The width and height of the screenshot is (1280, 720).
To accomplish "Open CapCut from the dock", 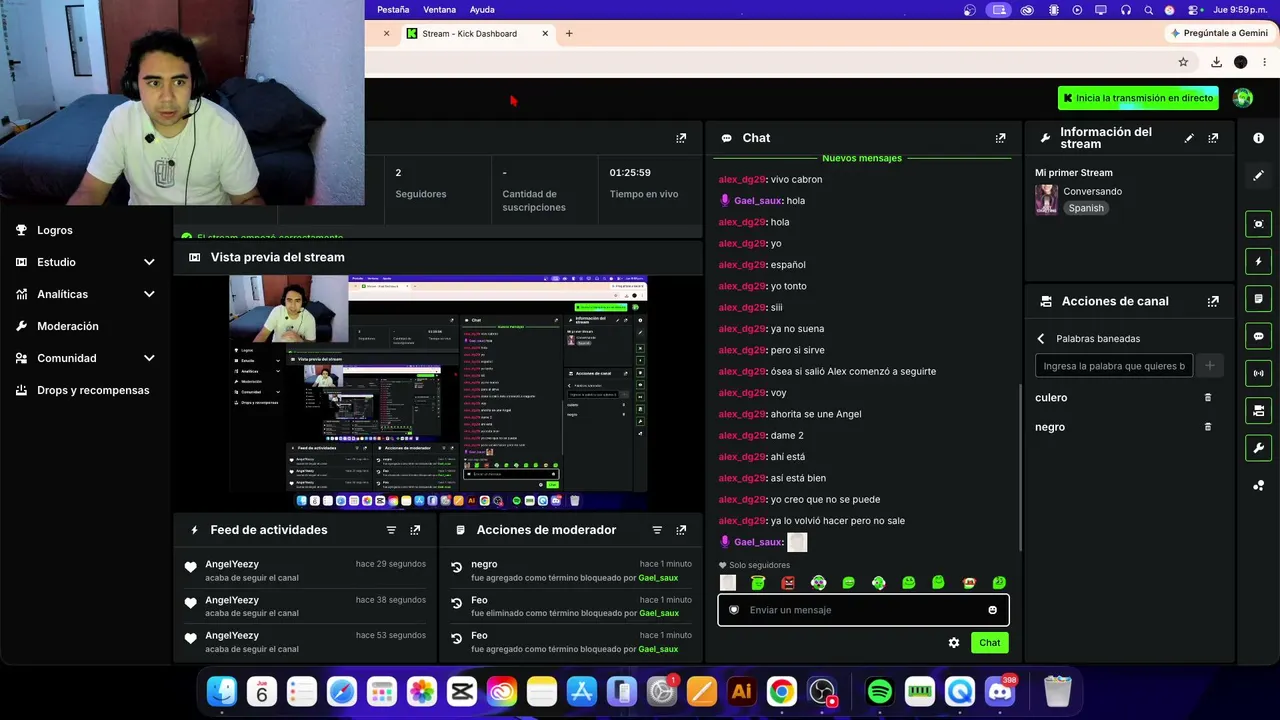I will (x=462, y=691).
